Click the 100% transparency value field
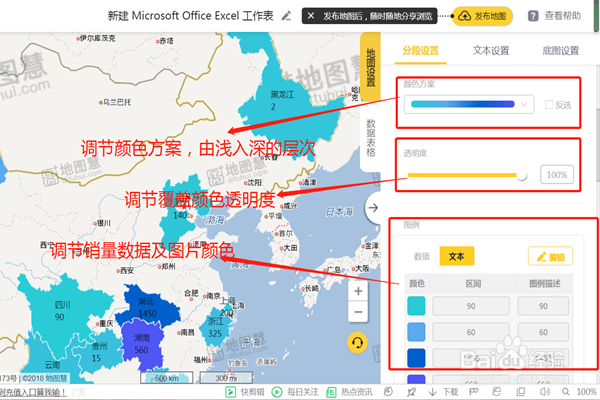Viewport: 600px width, 400px height. click(x=557, y=175)
